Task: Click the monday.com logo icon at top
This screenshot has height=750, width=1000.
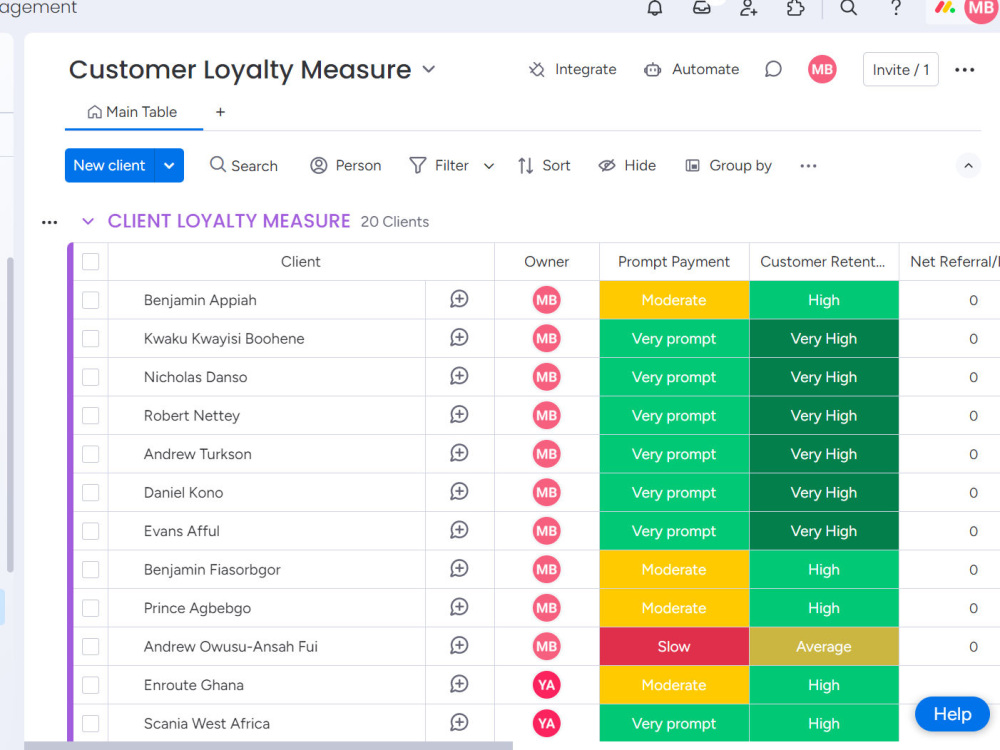Action: (945, 8)
